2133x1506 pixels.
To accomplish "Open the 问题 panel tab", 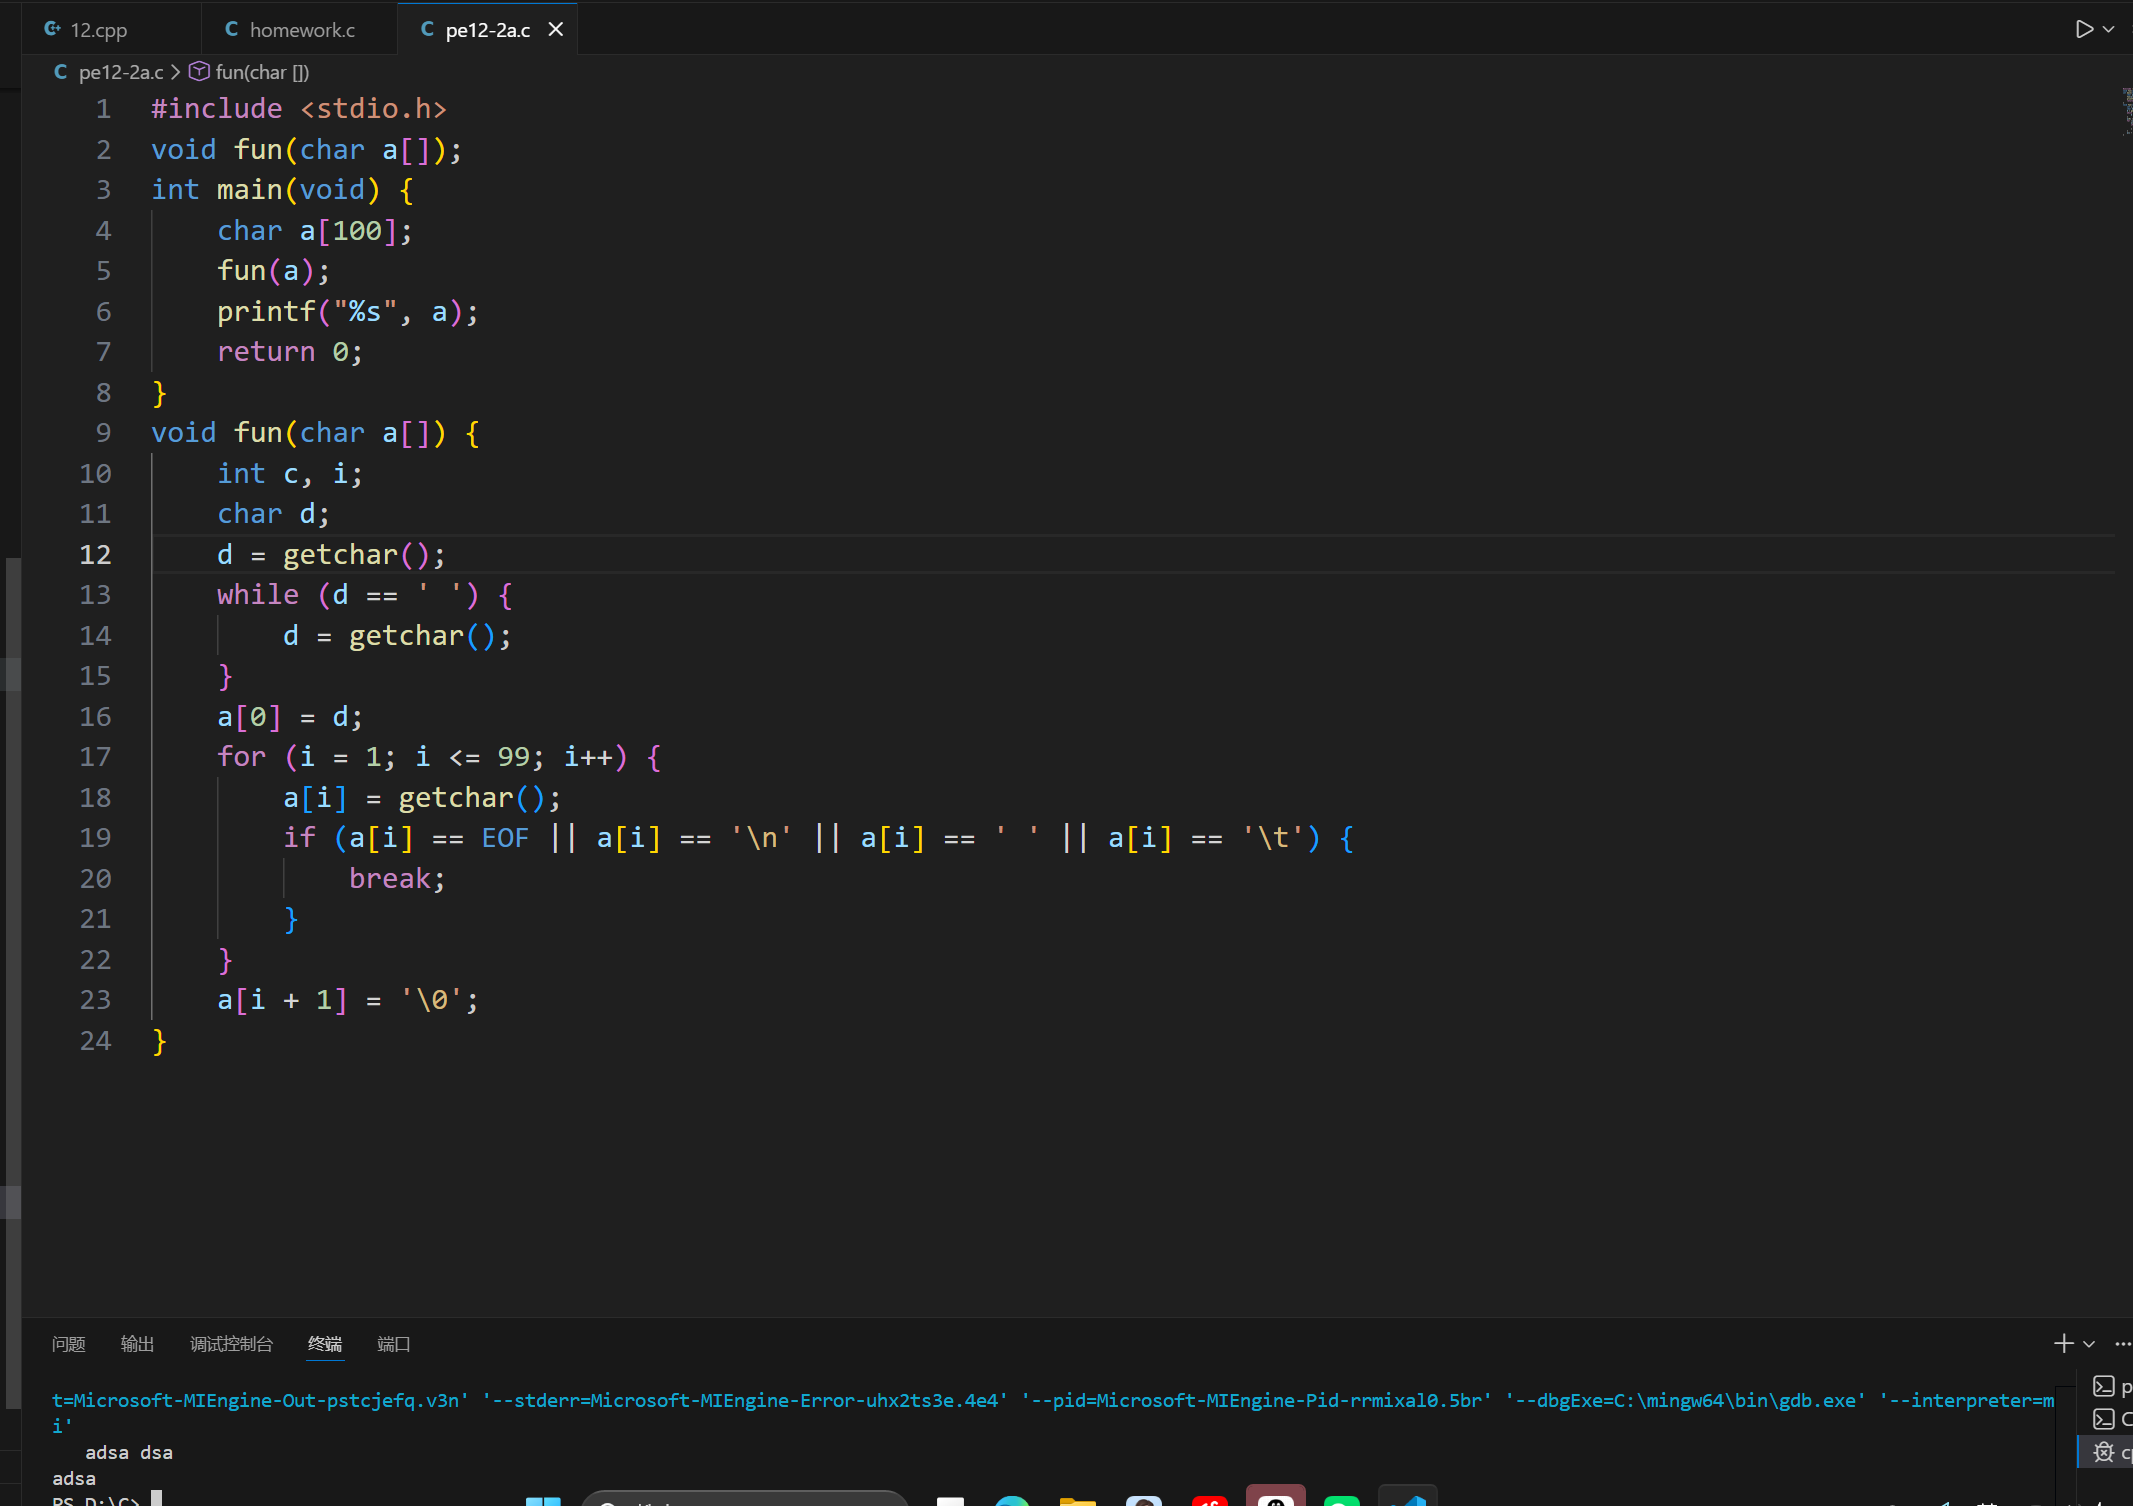I will [68, 1344].
